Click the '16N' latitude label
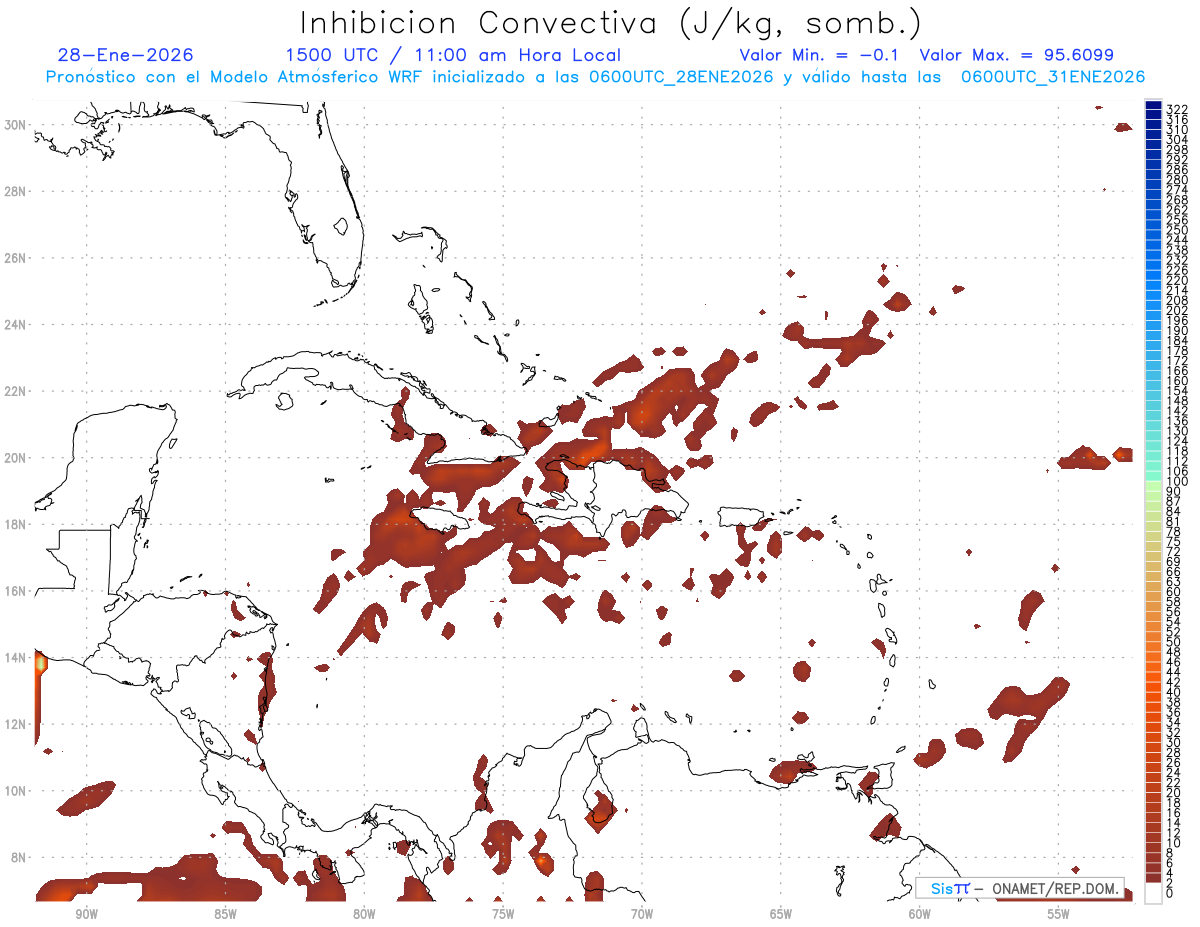The height and width of the screenshot is (927, 1200). (16, 591)
